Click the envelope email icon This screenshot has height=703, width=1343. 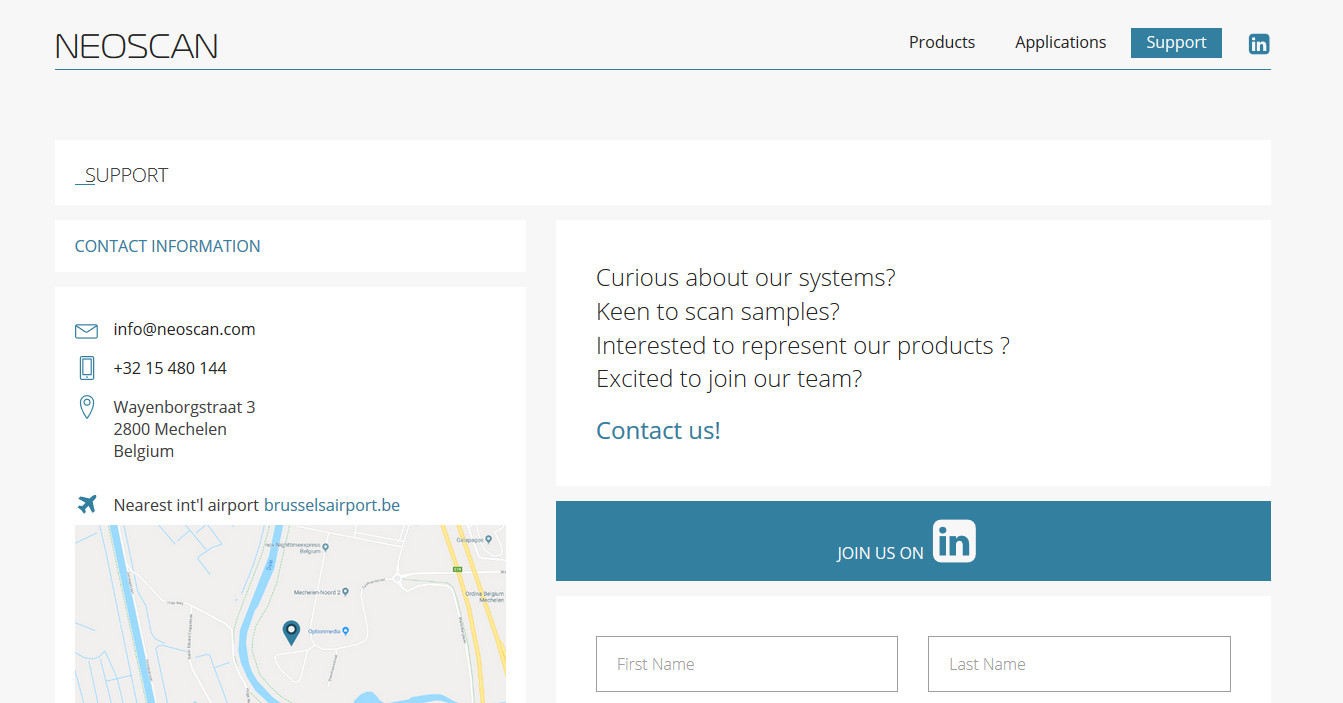pyautogui.click(x=86, y=331)
